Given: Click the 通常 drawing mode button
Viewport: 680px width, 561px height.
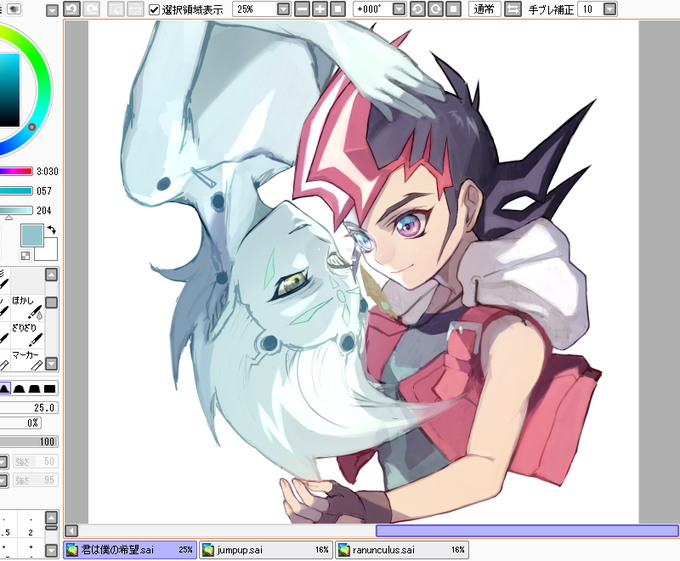Looking at the screenshot, I should click(484, 9).
